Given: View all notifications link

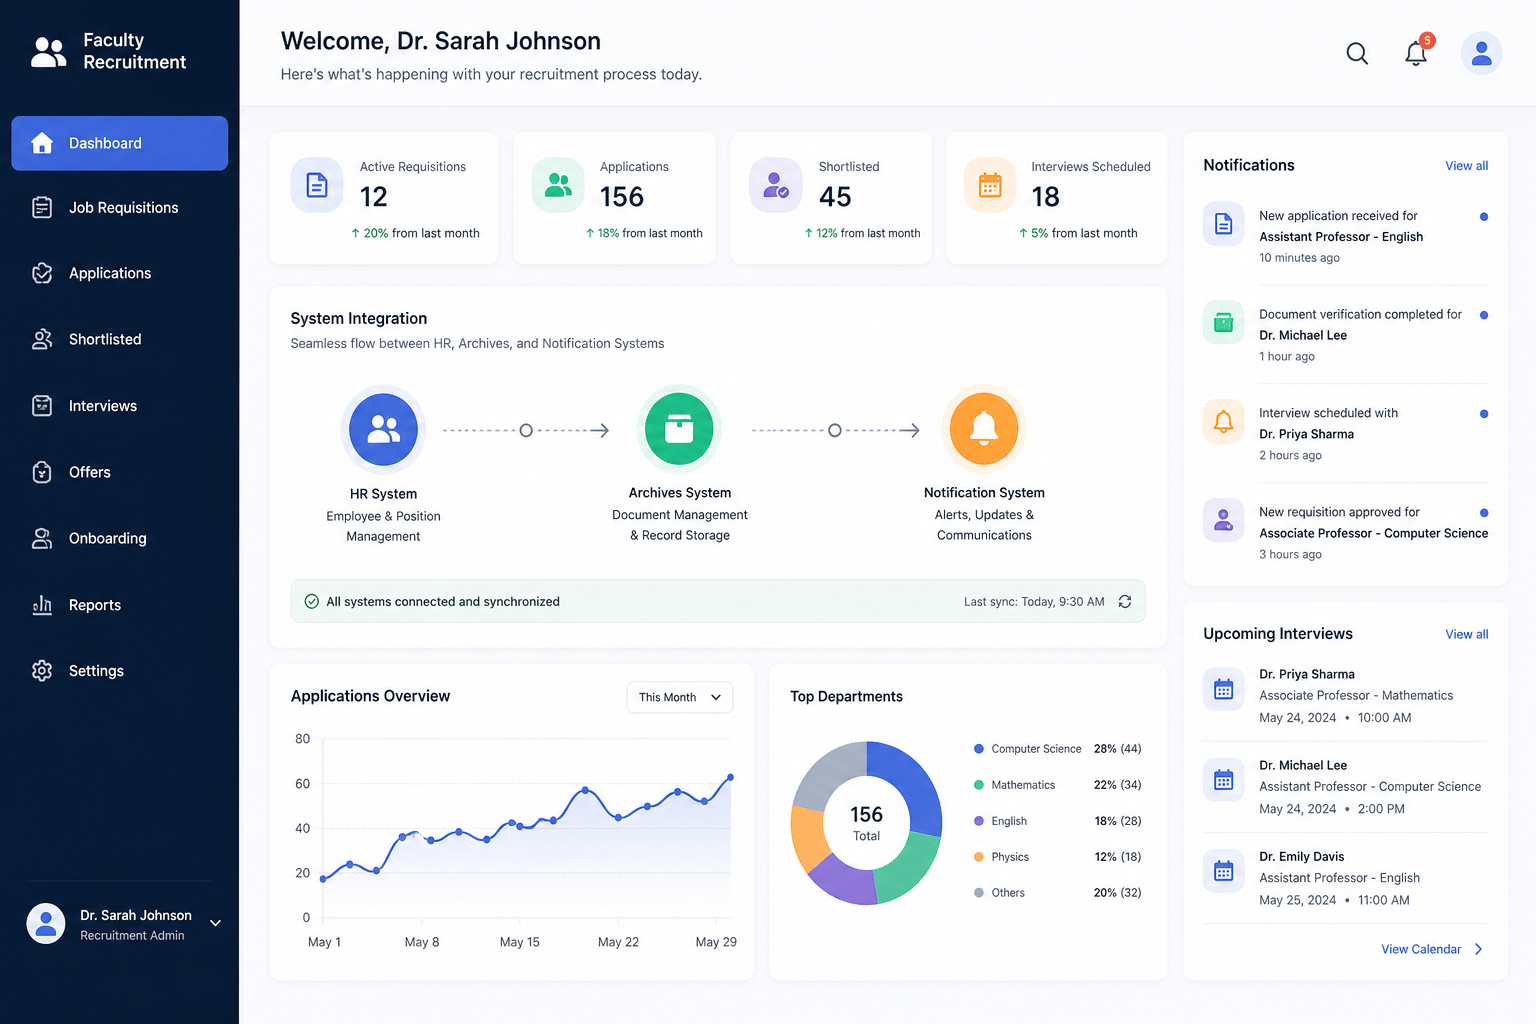Looking at the screenshot, I should click(x=1466, y=166).
